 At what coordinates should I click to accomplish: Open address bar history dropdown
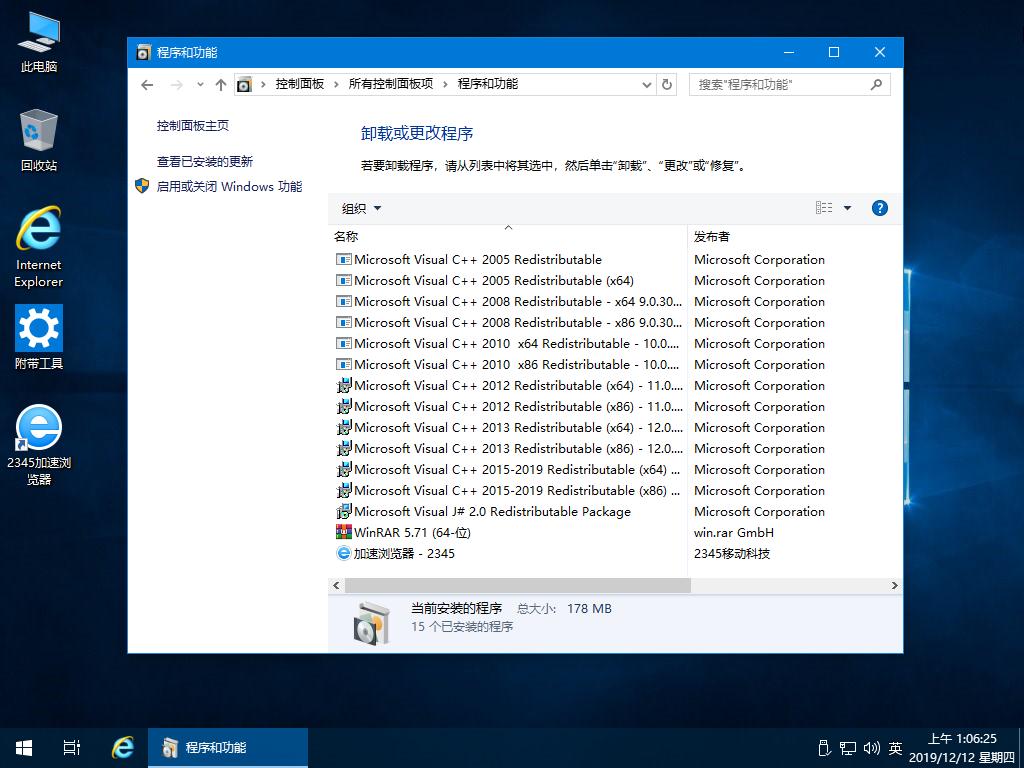pos(647,84)
